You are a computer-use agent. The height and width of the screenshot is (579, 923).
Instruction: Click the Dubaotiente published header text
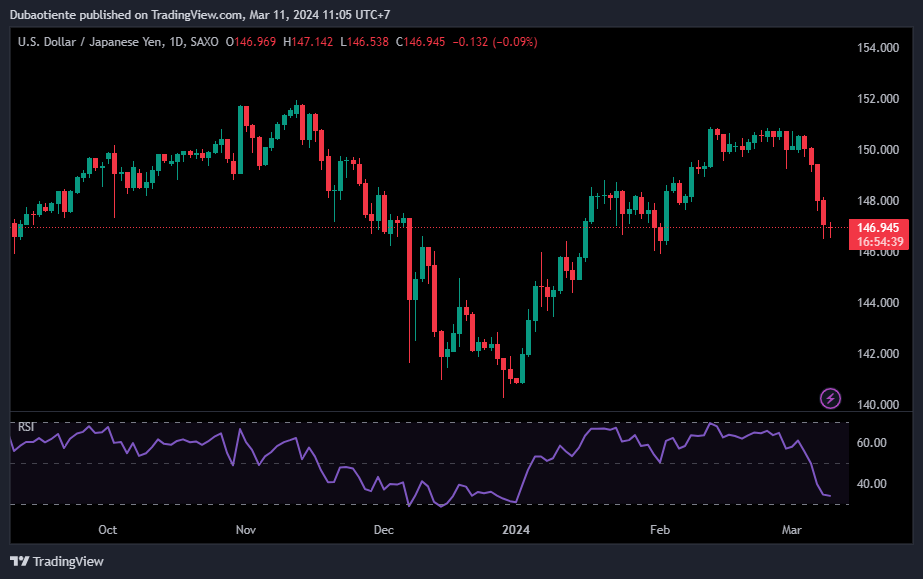pos(200,15)
